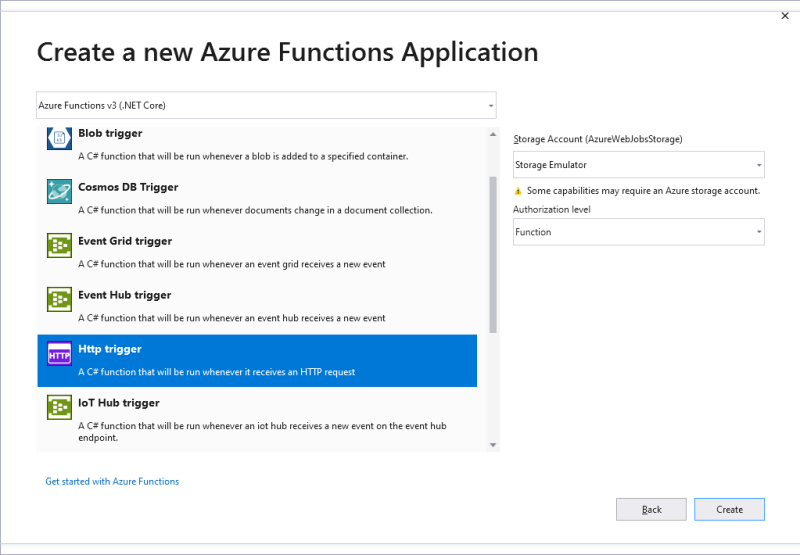
Task: Select the Http trigger title
Action: tap(110, 349)
